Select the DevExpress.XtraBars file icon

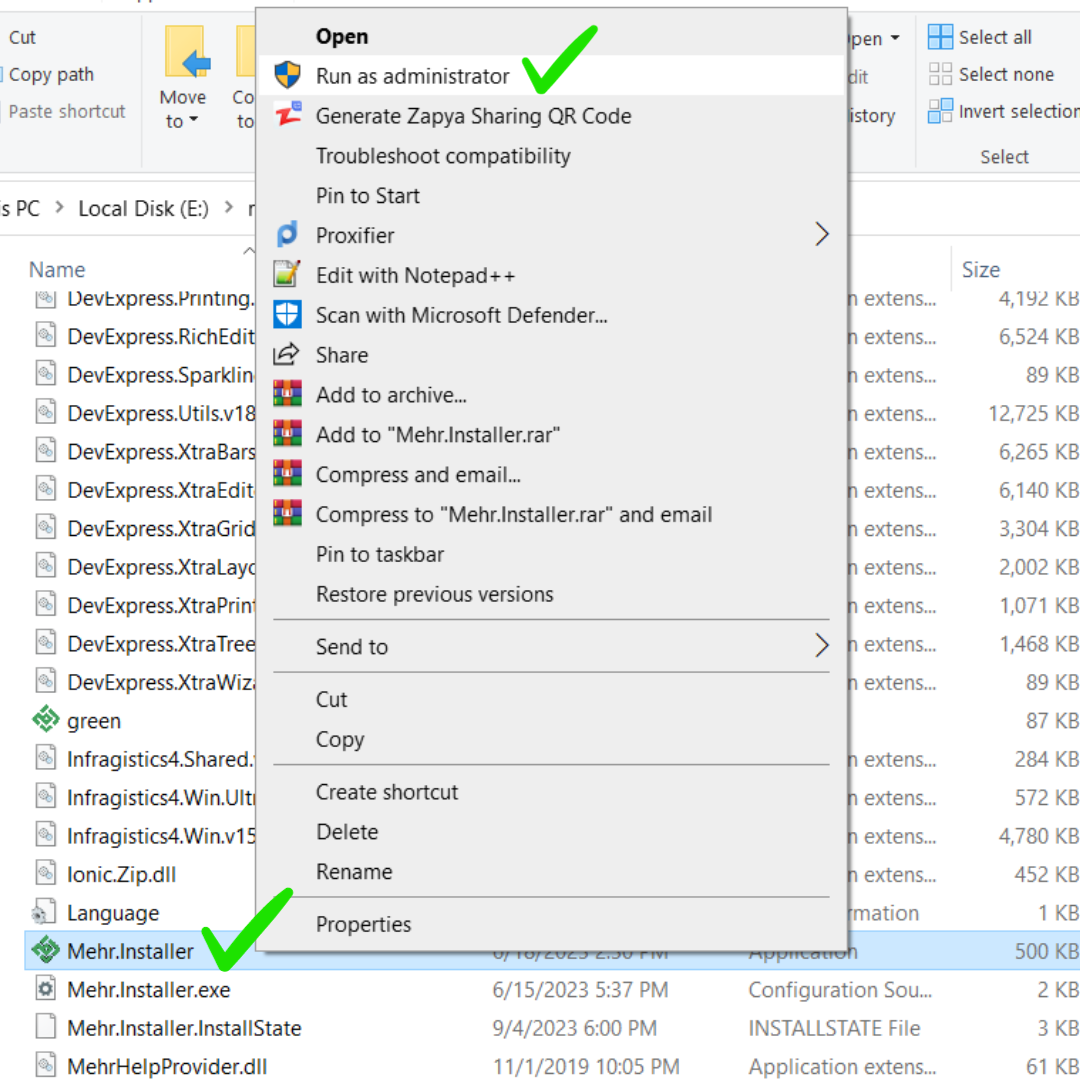click(45, 452)
